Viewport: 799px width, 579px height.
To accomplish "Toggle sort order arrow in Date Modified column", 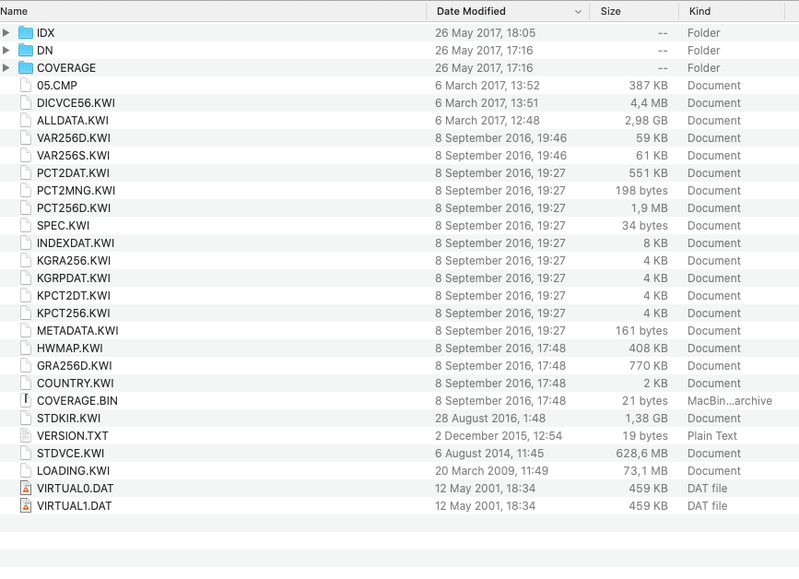I will (578, 12).
